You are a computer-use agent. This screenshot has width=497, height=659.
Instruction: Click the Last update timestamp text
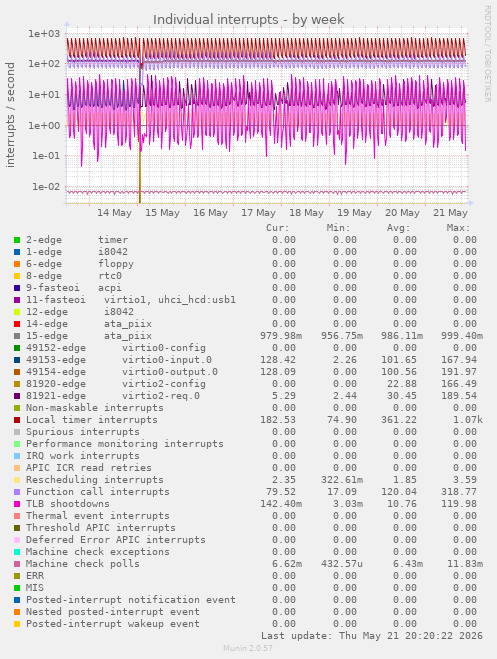coord(372,636)
